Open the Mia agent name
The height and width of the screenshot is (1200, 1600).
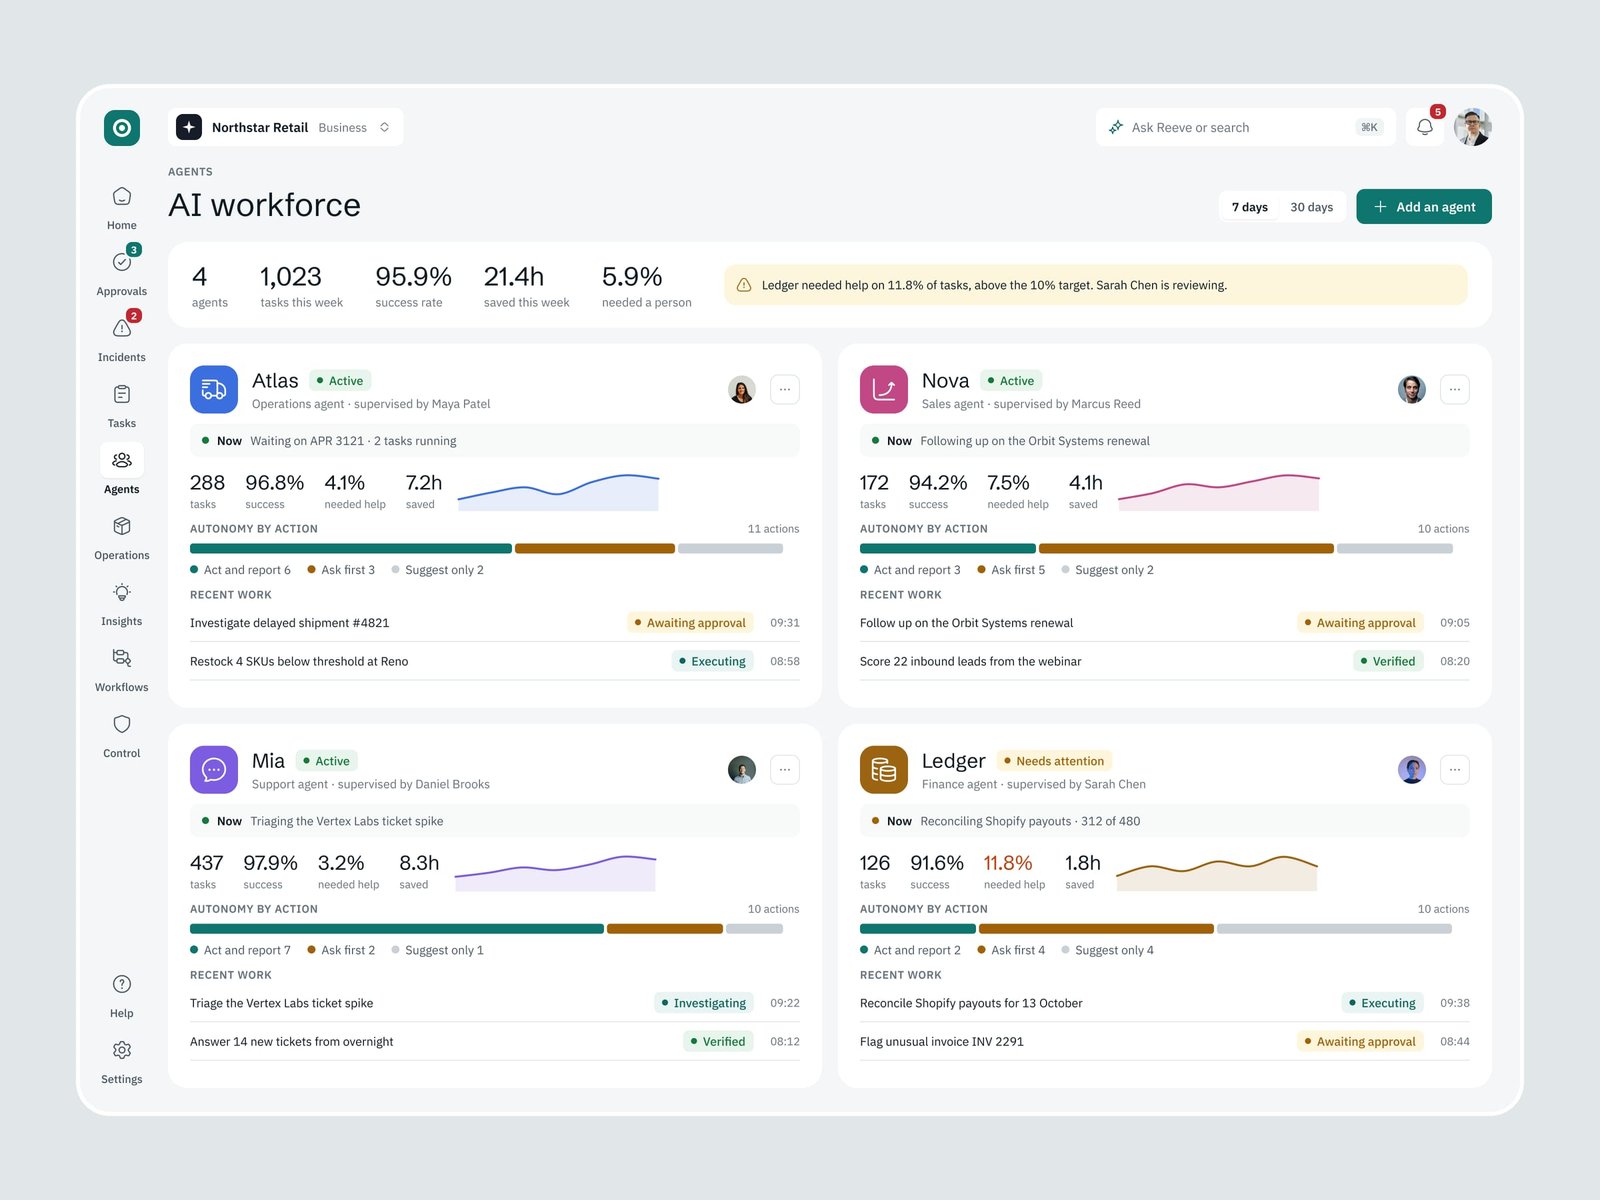click(x=268, y=761)
